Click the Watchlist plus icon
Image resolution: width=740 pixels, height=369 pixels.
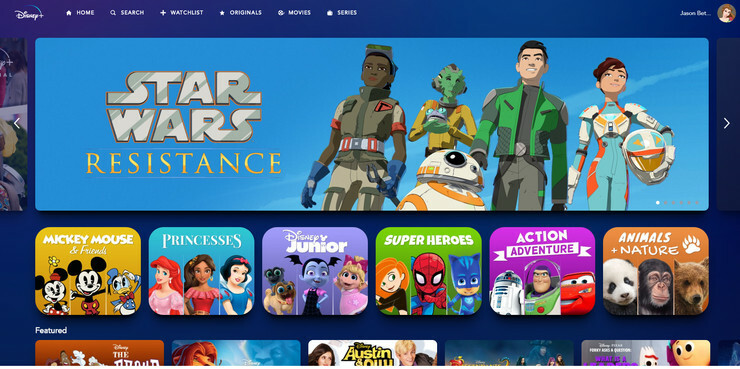tap(163, 13)
